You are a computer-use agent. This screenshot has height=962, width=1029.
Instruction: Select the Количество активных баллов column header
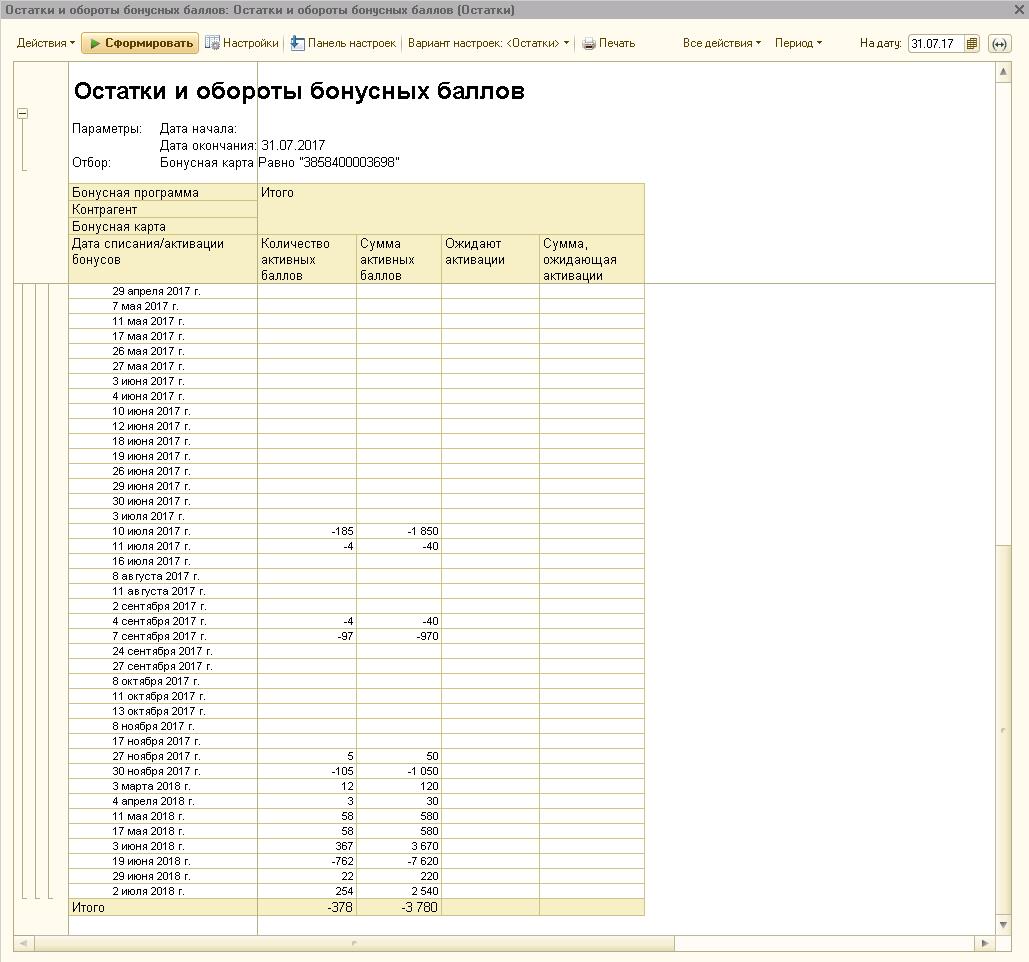(307, 259)
